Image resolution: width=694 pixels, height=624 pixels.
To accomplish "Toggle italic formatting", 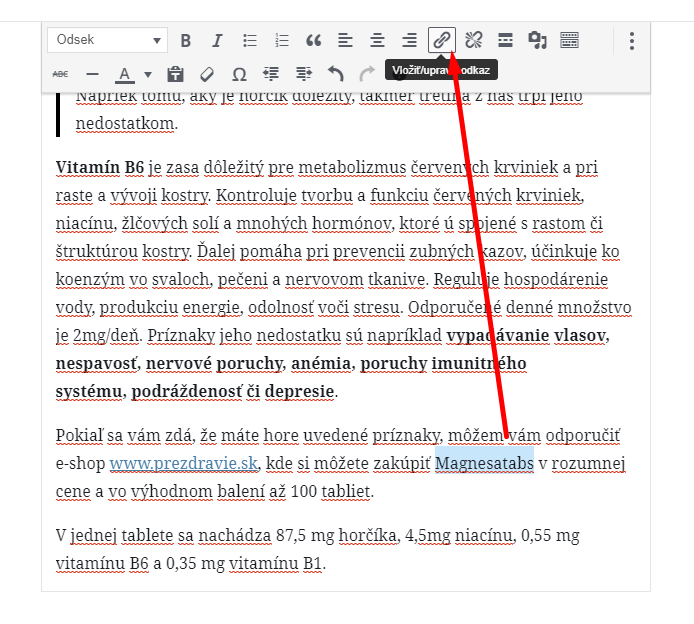I will click(x=217, y=40).
